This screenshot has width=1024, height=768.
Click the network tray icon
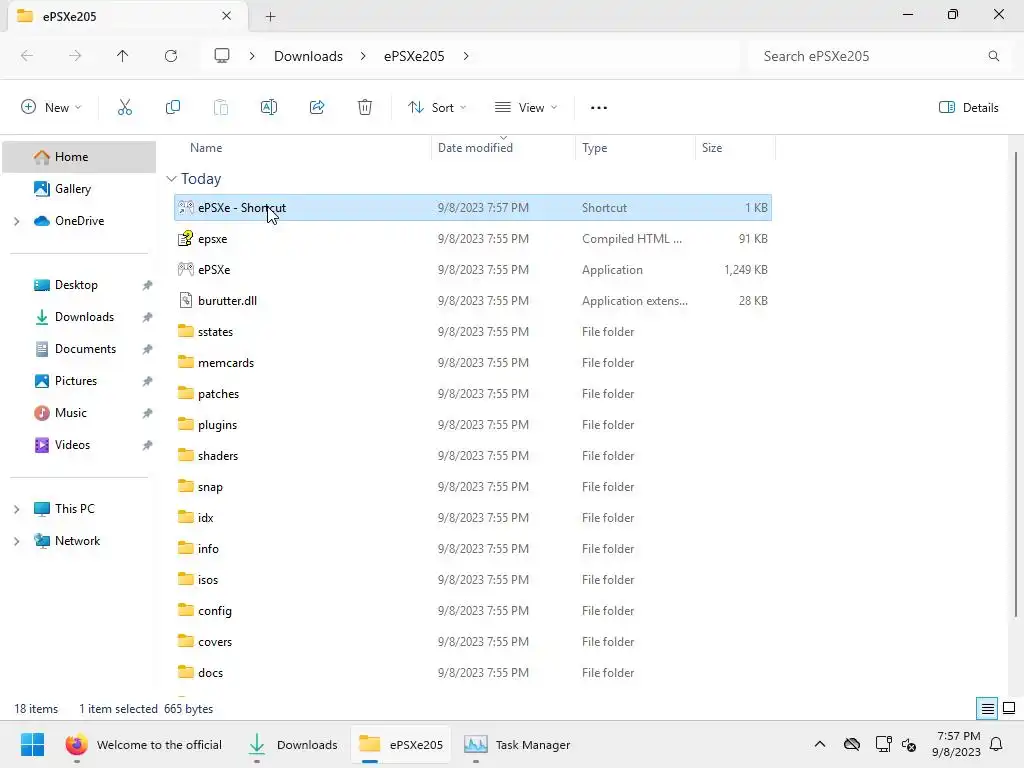click(x=883, y=744)
